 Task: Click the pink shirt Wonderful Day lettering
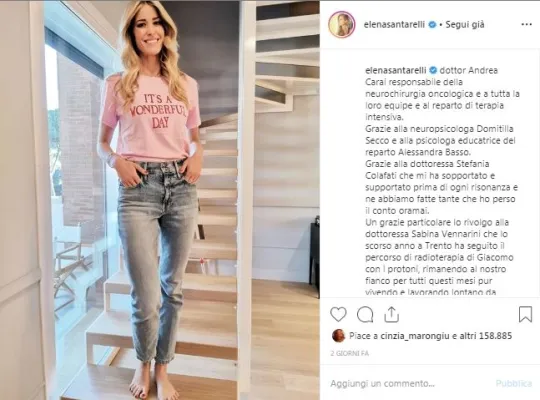pos(158,111)
